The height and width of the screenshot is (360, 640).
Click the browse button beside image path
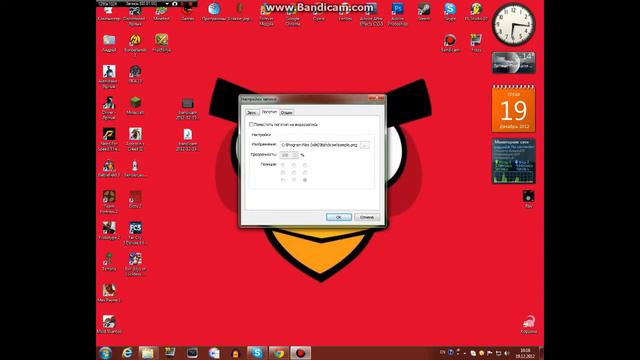click(365, 145)
